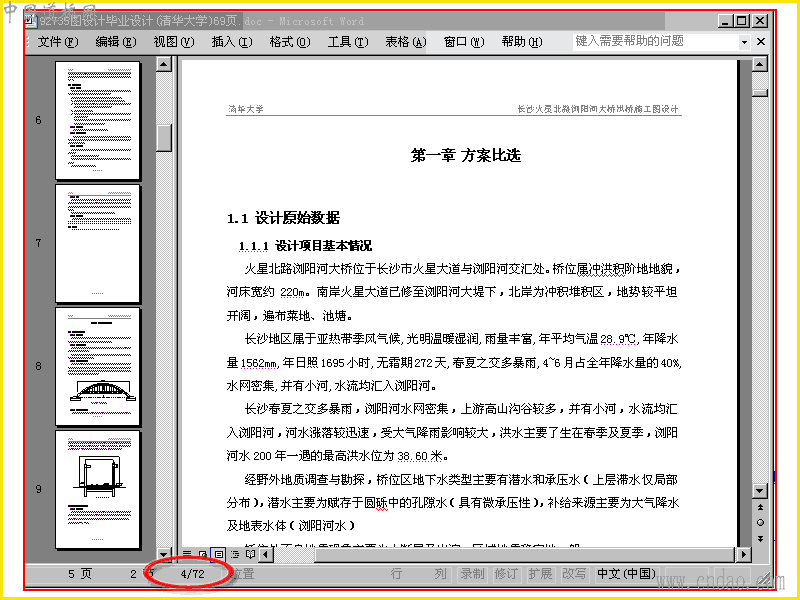Image resolution: width=800 pixels, height=600 pixels.
Task: Click the thumbnail pane scrollbar thumb
Action: pyautogui.click(x=164, y=138)
